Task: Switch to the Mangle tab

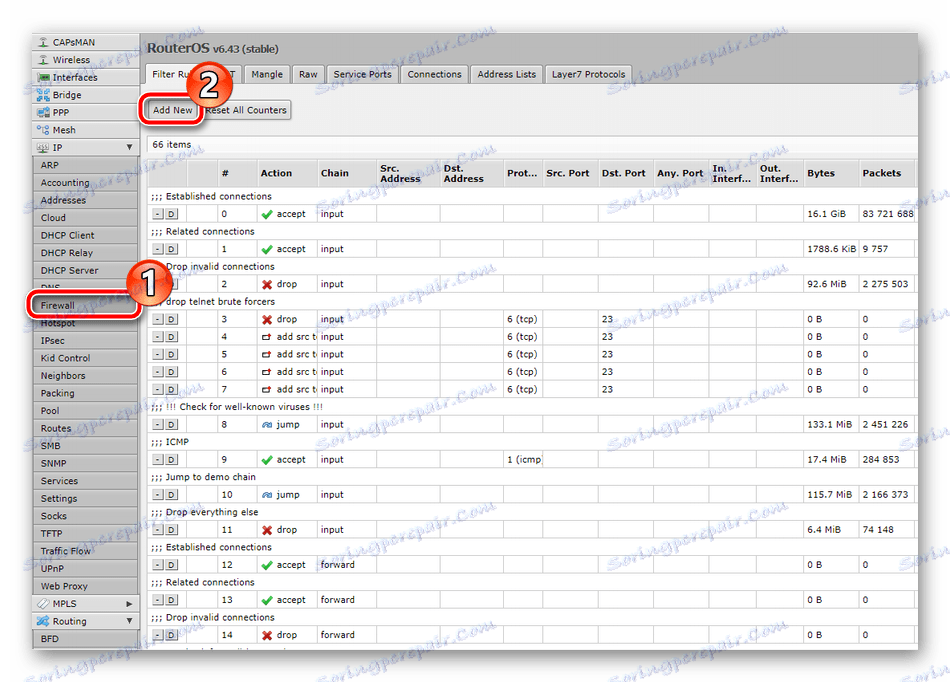Action: tap(267, 74)
